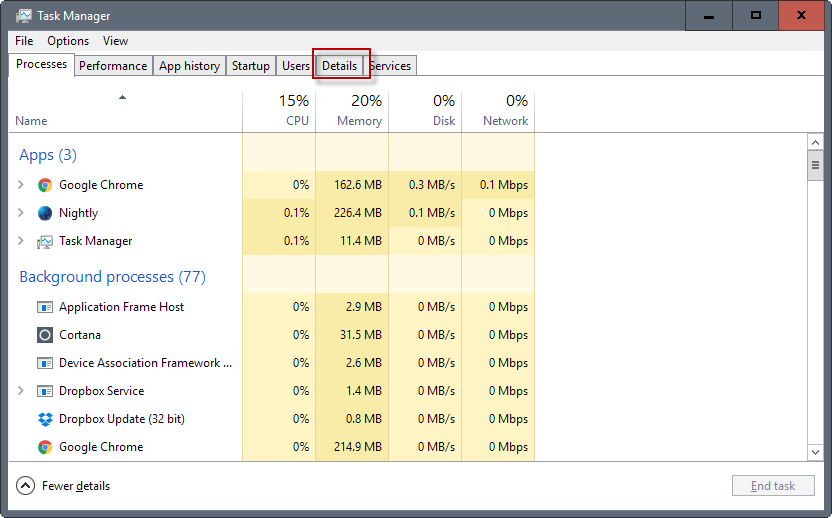Select the Device Association Framework row
The image size is (832, 518).
point(272,363)
